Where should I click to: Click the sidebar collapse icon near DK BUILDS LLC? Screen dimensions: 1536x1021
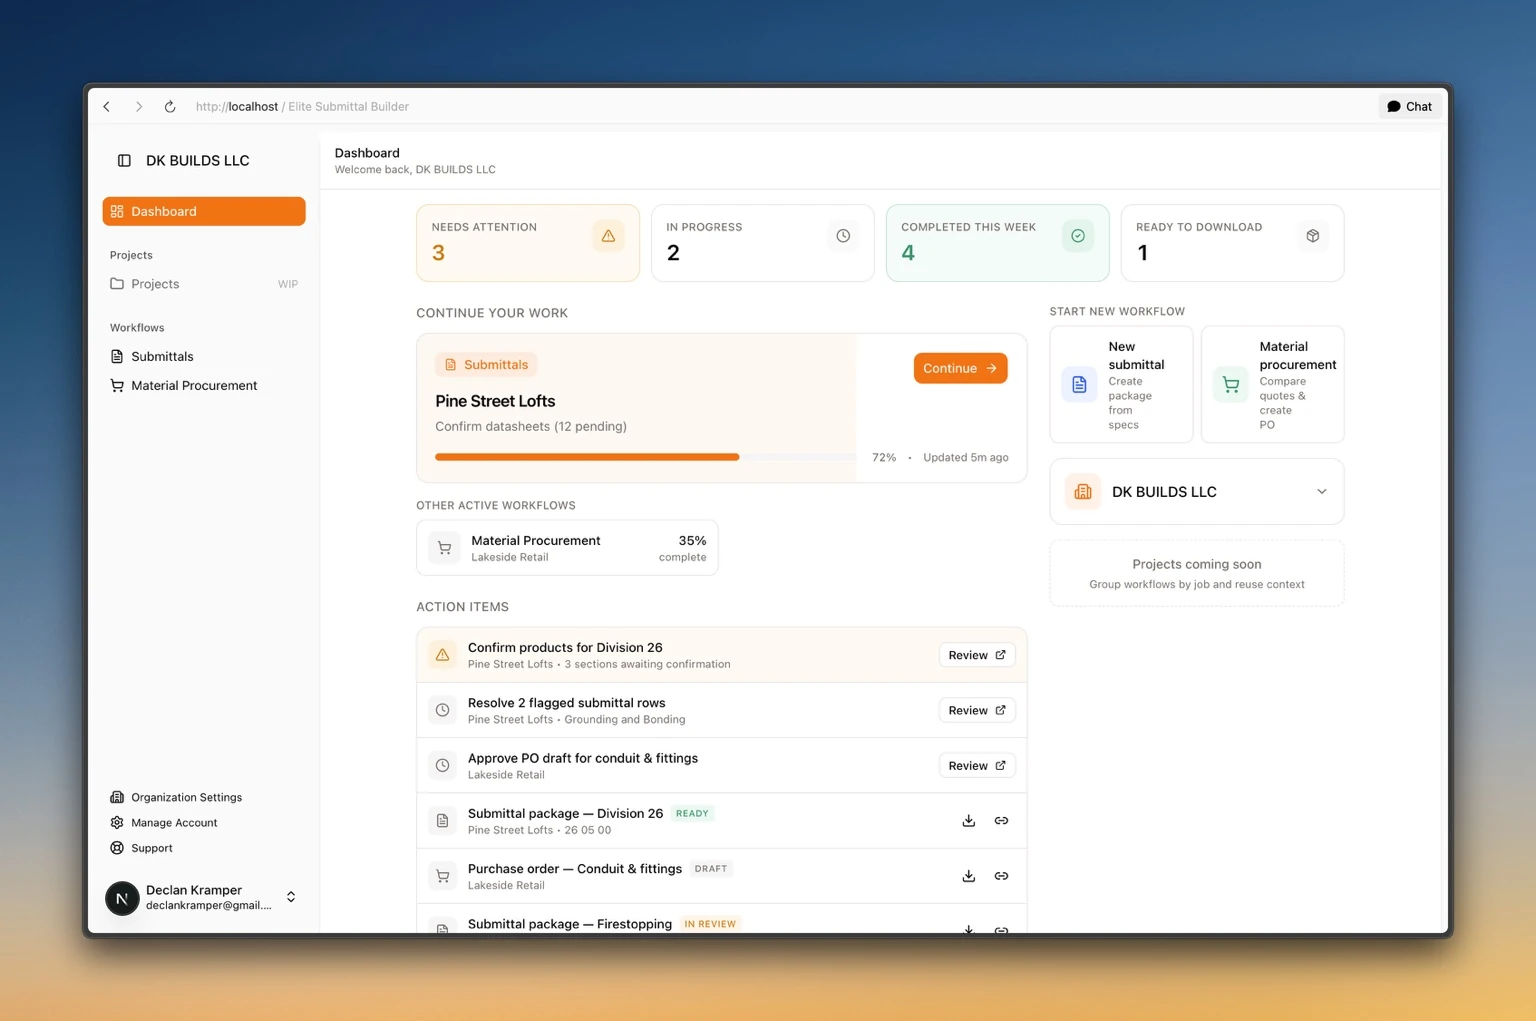click(123, 160)
